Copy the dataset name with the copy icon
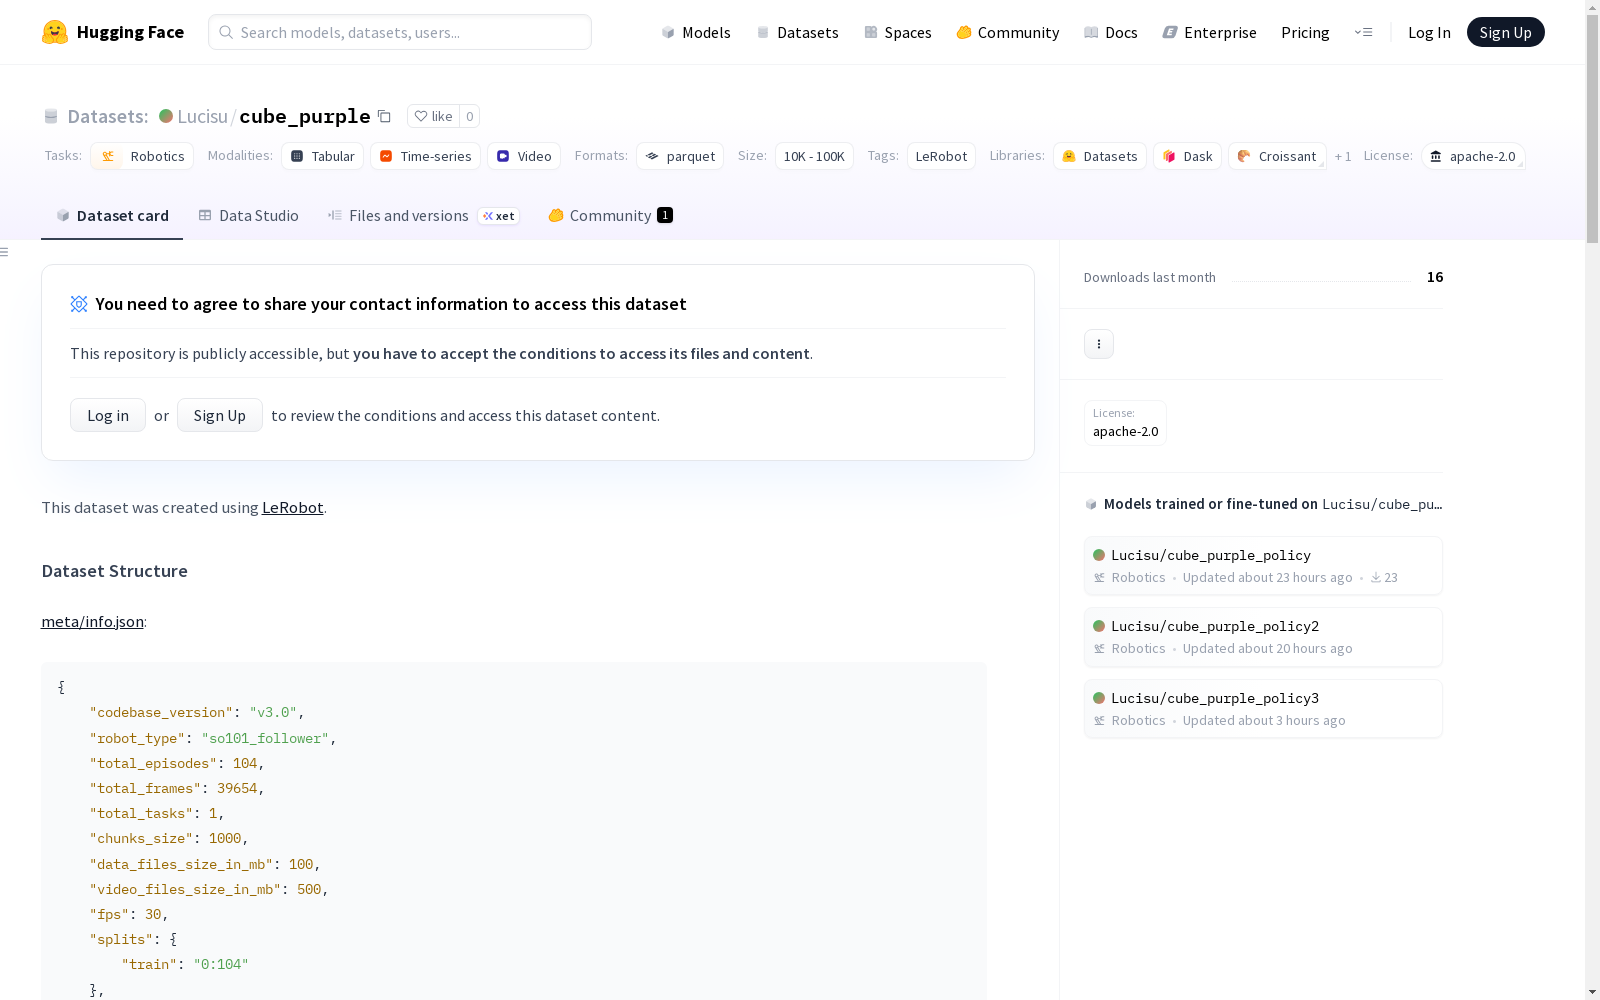This screenshot has height=1000, width=1600. 384,116
